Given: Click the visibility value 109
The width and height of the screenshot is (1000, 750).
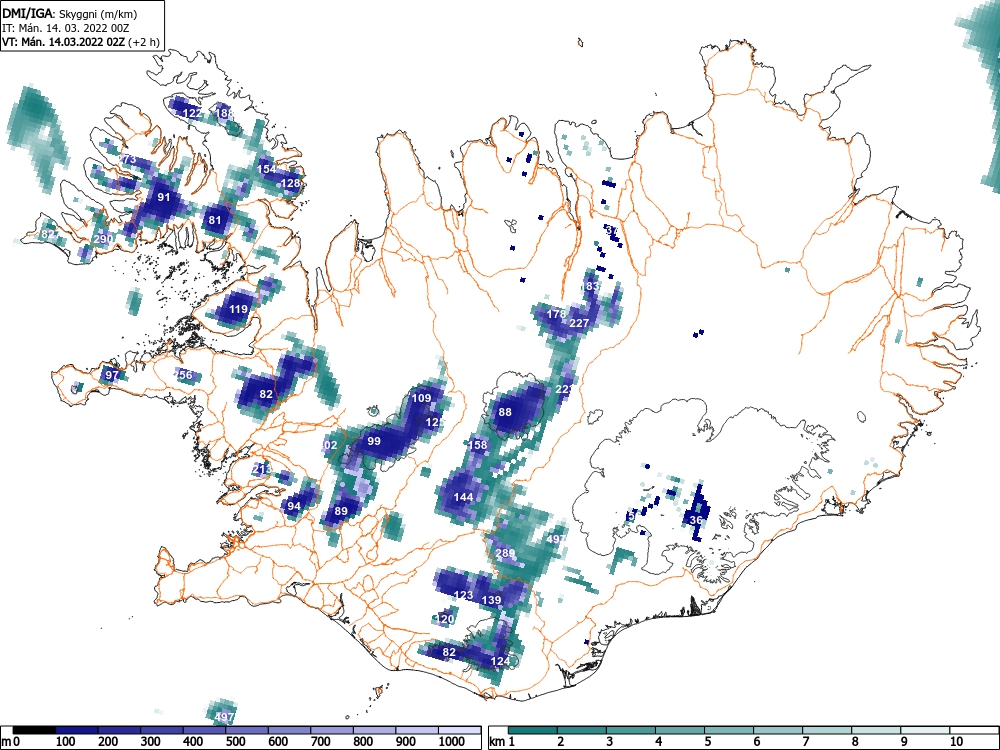Looking at the screenshot, I should point(421,398).
